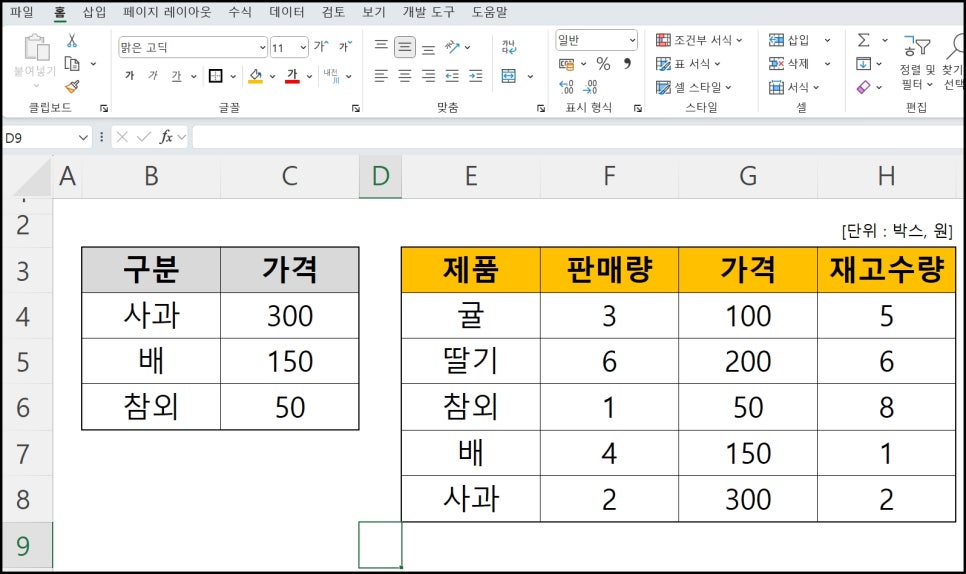Switch to the 페이지 레이아웃 tab
The height and width of the screenshot is (574, 966).
pos(167,12)
